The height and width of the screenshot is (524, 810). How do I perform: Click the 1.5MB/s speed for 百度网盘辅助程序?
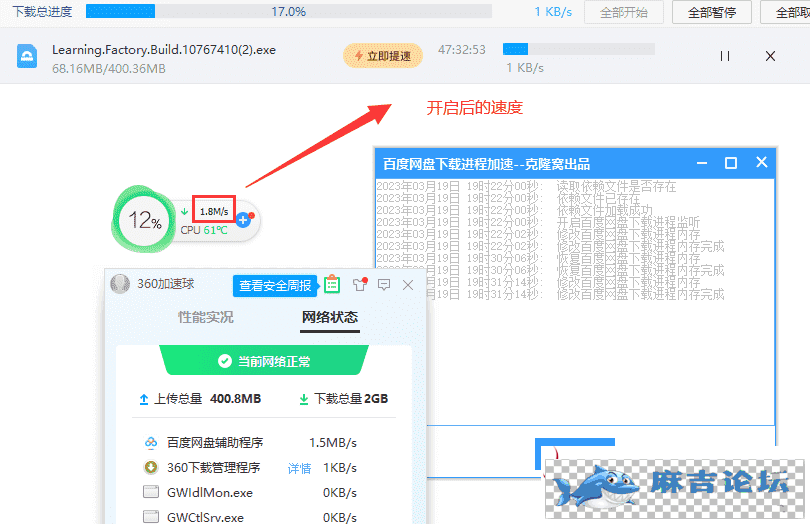click(x=333, y=443)
